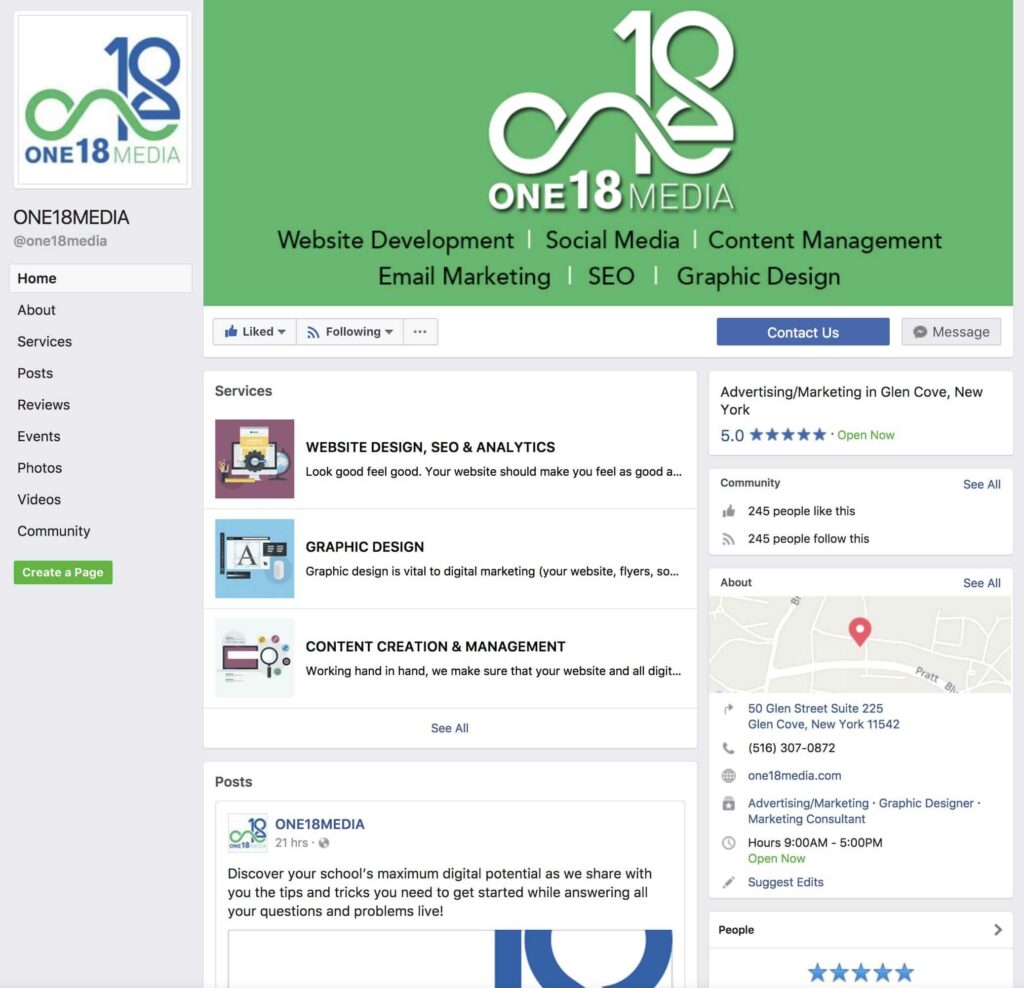Open CONTENT CREATION & MANAGEMENT service title

436,646
